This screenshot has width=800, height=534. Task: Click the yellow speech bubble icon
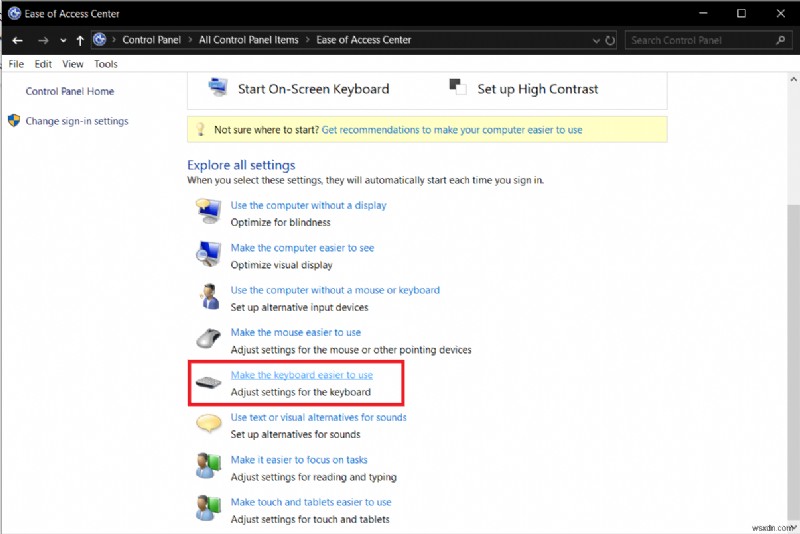[209, 423]
